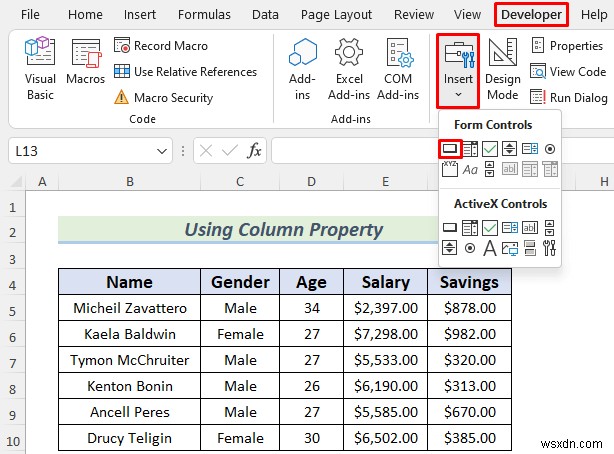This screenshot has height=454, width=614.
Task: Select the Age cell '34'
Action: pyautogui.click(x=311, y=307)
